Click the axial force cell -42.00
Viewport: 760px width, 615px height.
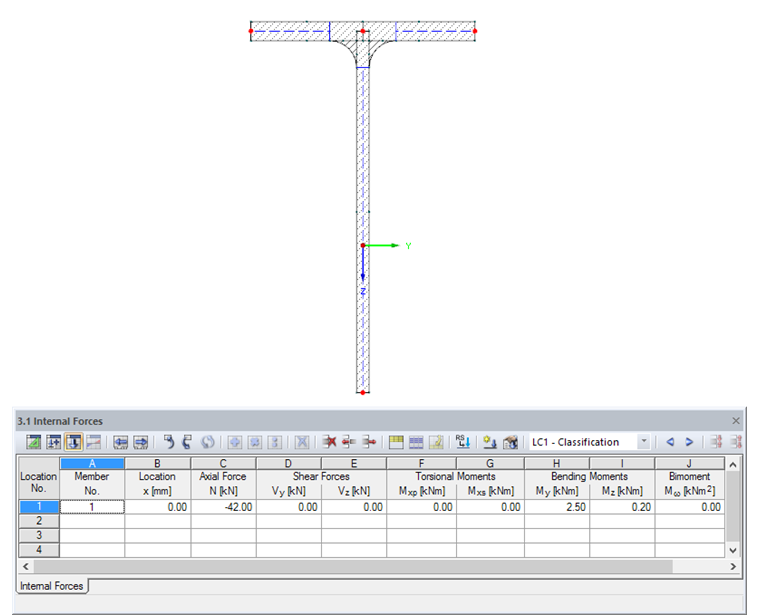coord(223,507)
